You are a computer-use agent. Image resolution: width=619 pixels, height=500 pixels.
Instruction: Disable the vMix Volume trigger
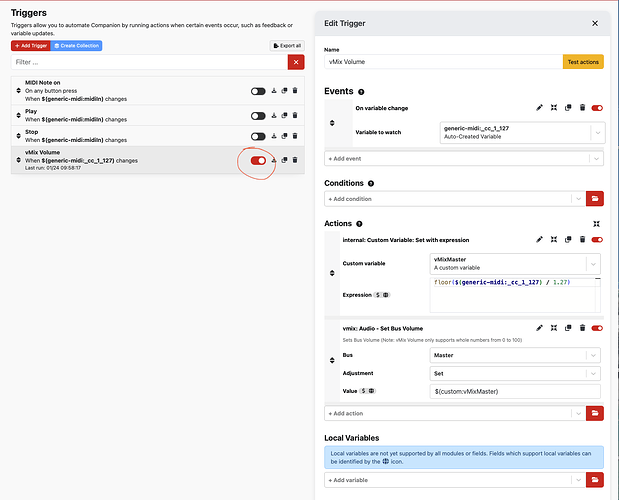(x=258, y=160)
